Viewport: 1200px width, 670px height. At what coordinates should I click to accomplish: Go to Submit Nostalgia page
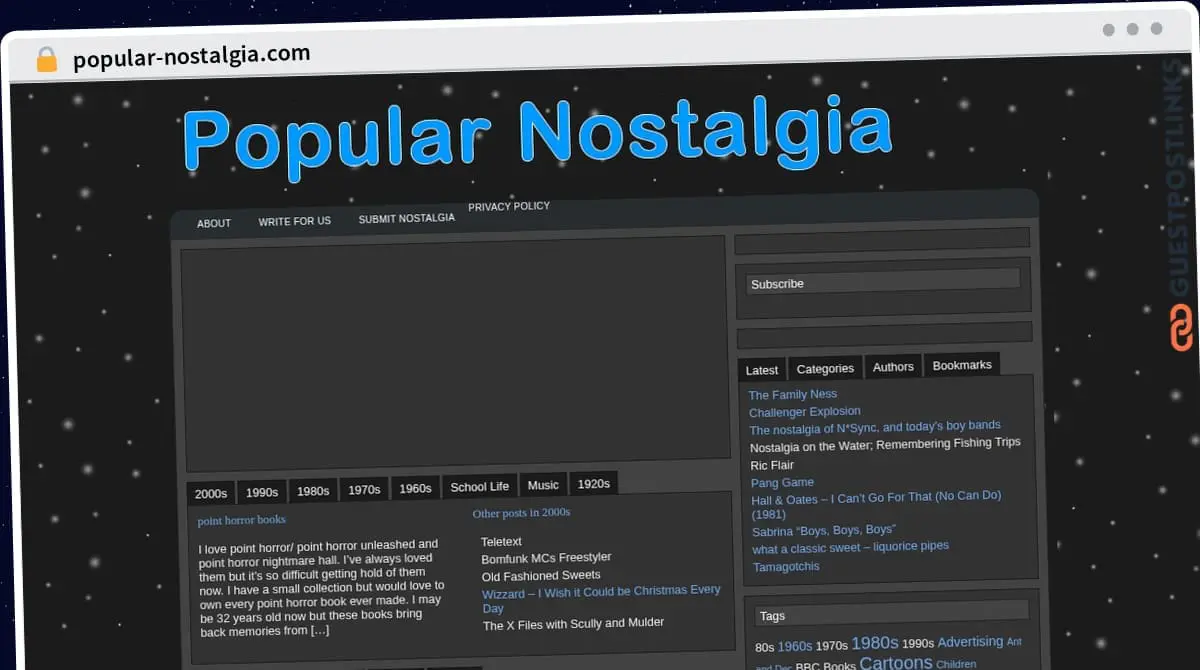(406, 218)
